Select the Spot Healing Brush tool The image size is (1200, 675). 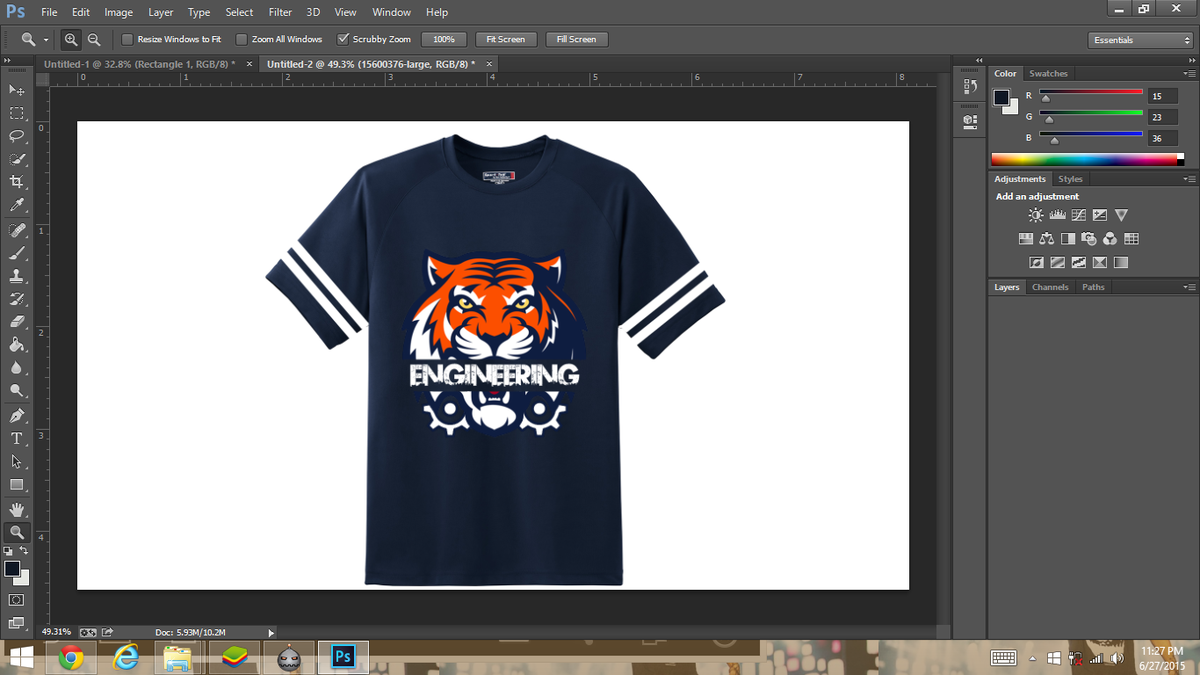[x=17, y=230]
